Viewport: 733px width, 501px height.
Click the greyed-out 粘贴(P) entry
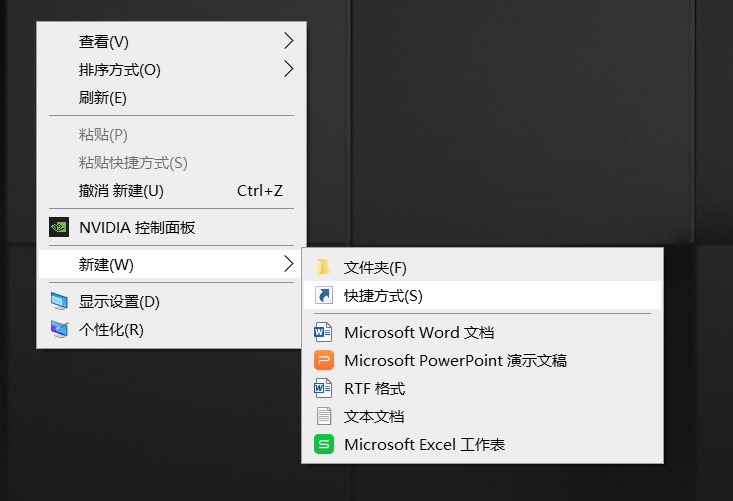coord(103,134)
